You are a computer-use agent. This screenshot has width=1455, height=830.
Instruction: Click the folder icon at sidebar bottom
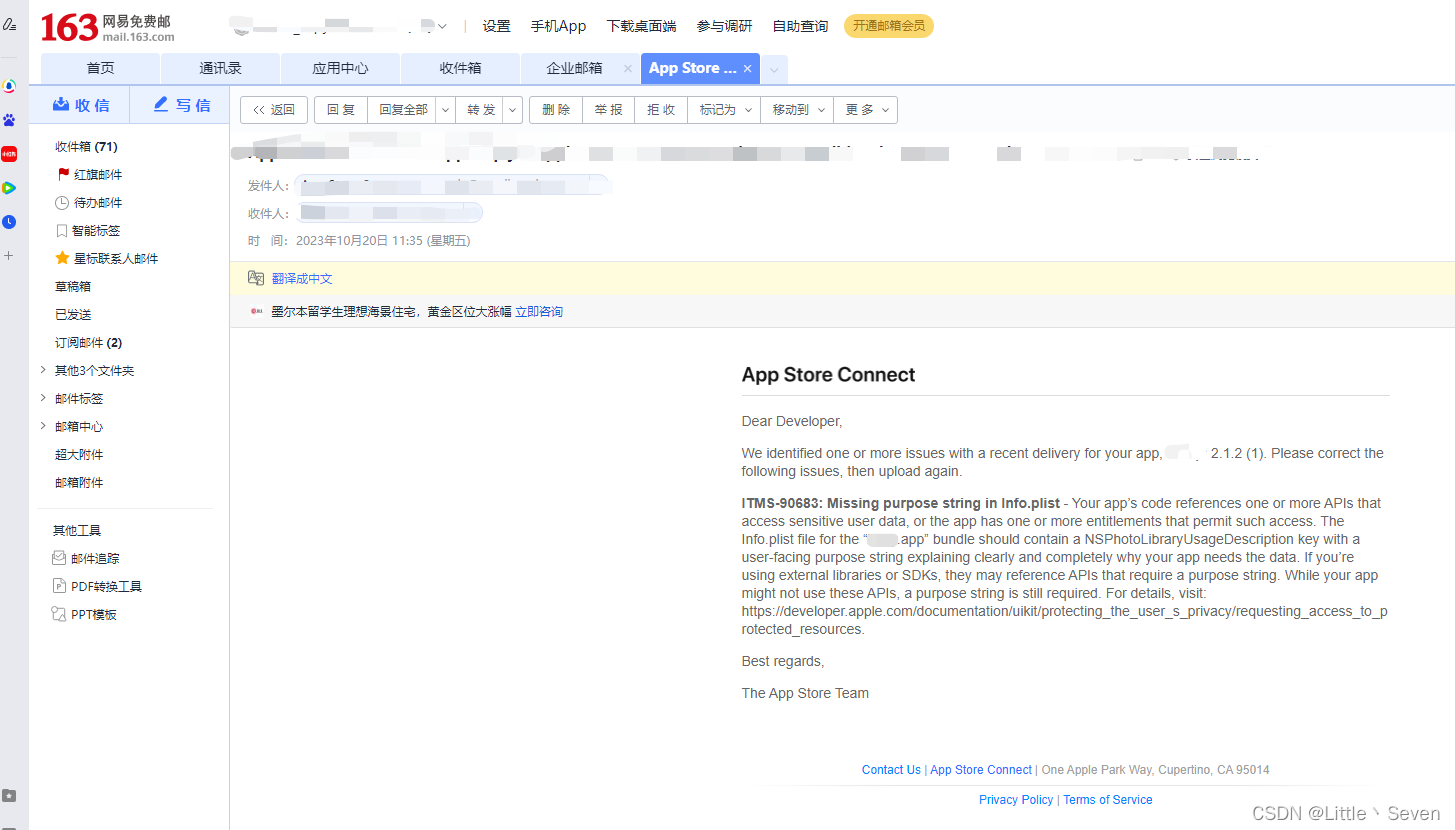[9, 796]
